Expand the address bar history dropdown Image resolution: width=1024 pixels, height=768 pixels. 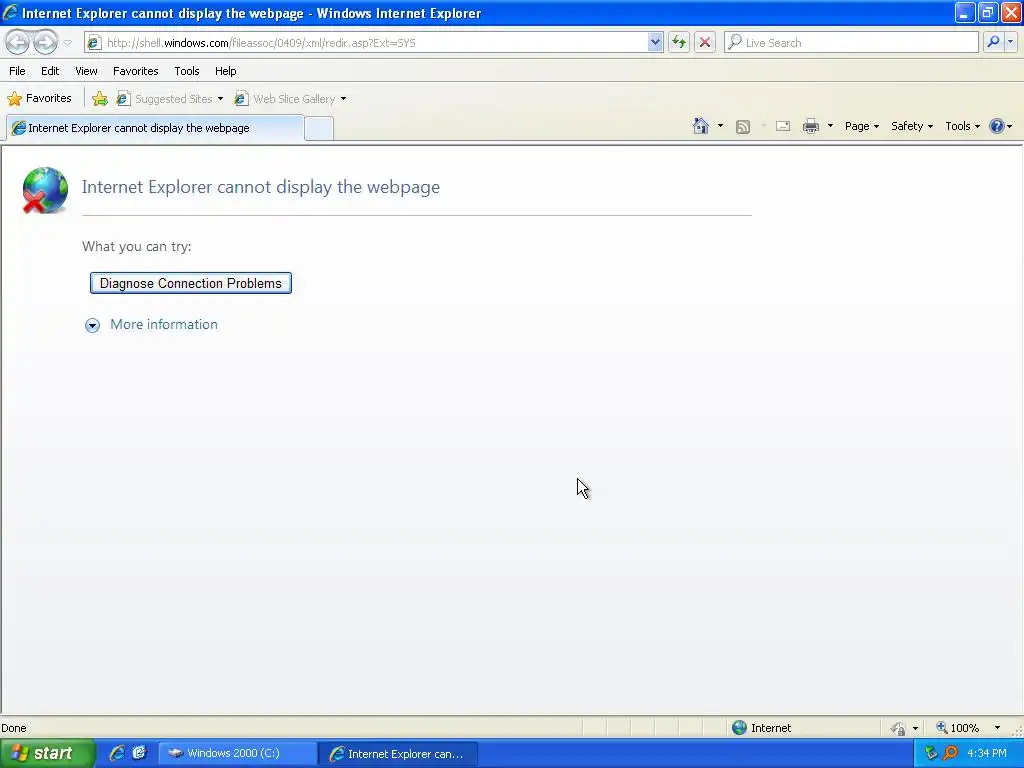pos(655,42)
